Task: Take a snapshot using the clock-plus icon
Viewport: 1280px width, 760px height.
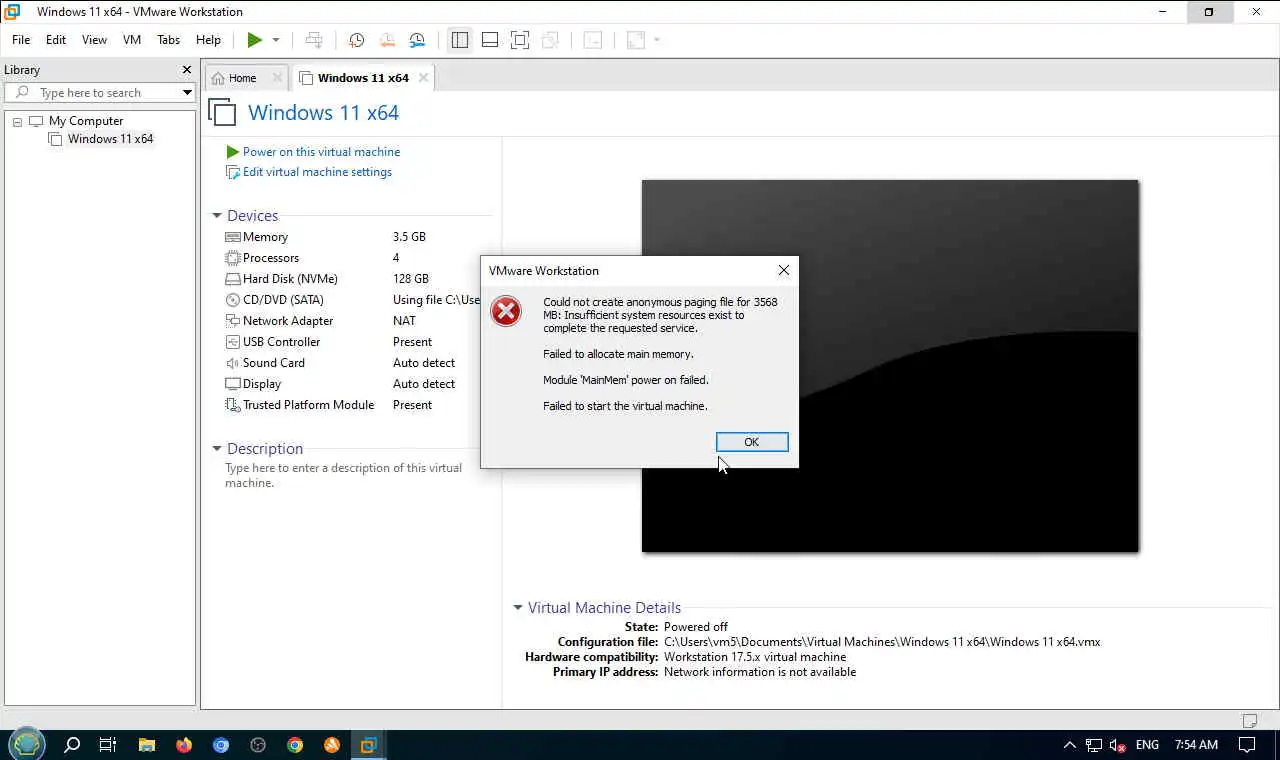Action: [x=356, y=40]
